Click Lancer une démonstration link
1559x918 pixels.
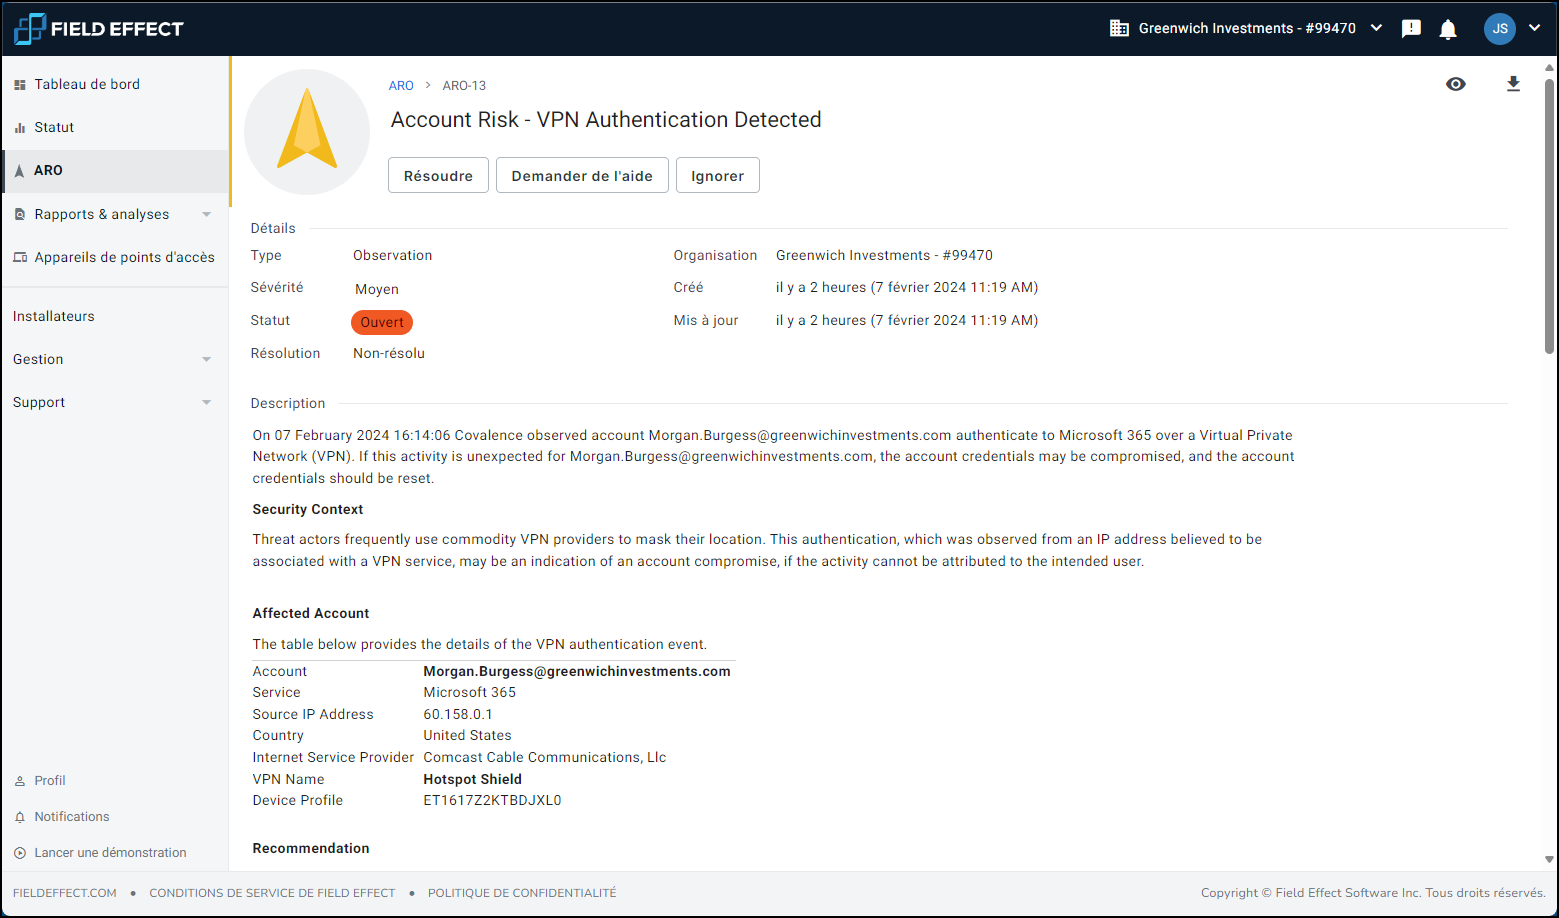(110, 853)
